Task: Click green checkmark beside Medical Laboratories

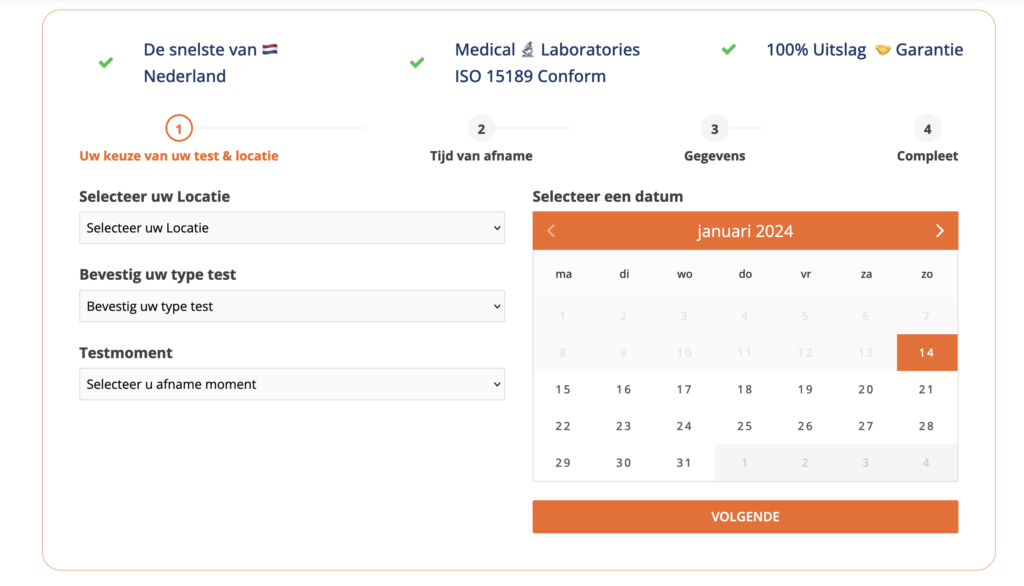Action: pos(417,62)
